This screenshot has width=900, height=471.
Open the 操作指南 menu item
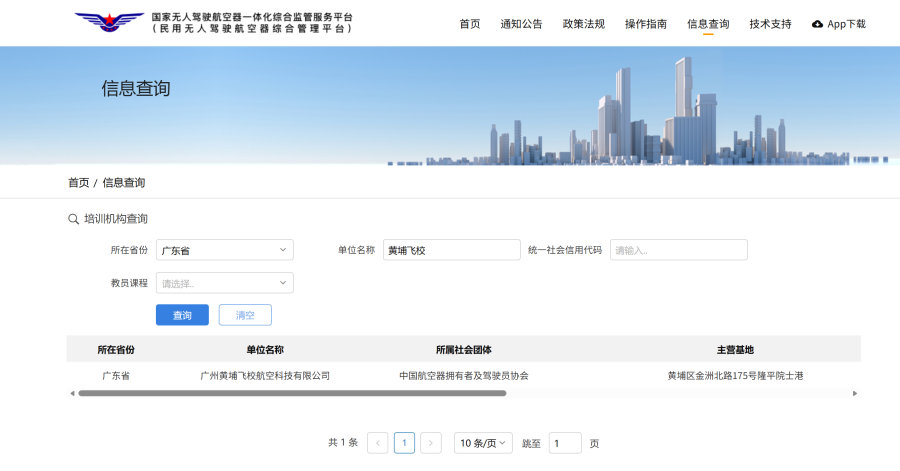coord(646,24)
